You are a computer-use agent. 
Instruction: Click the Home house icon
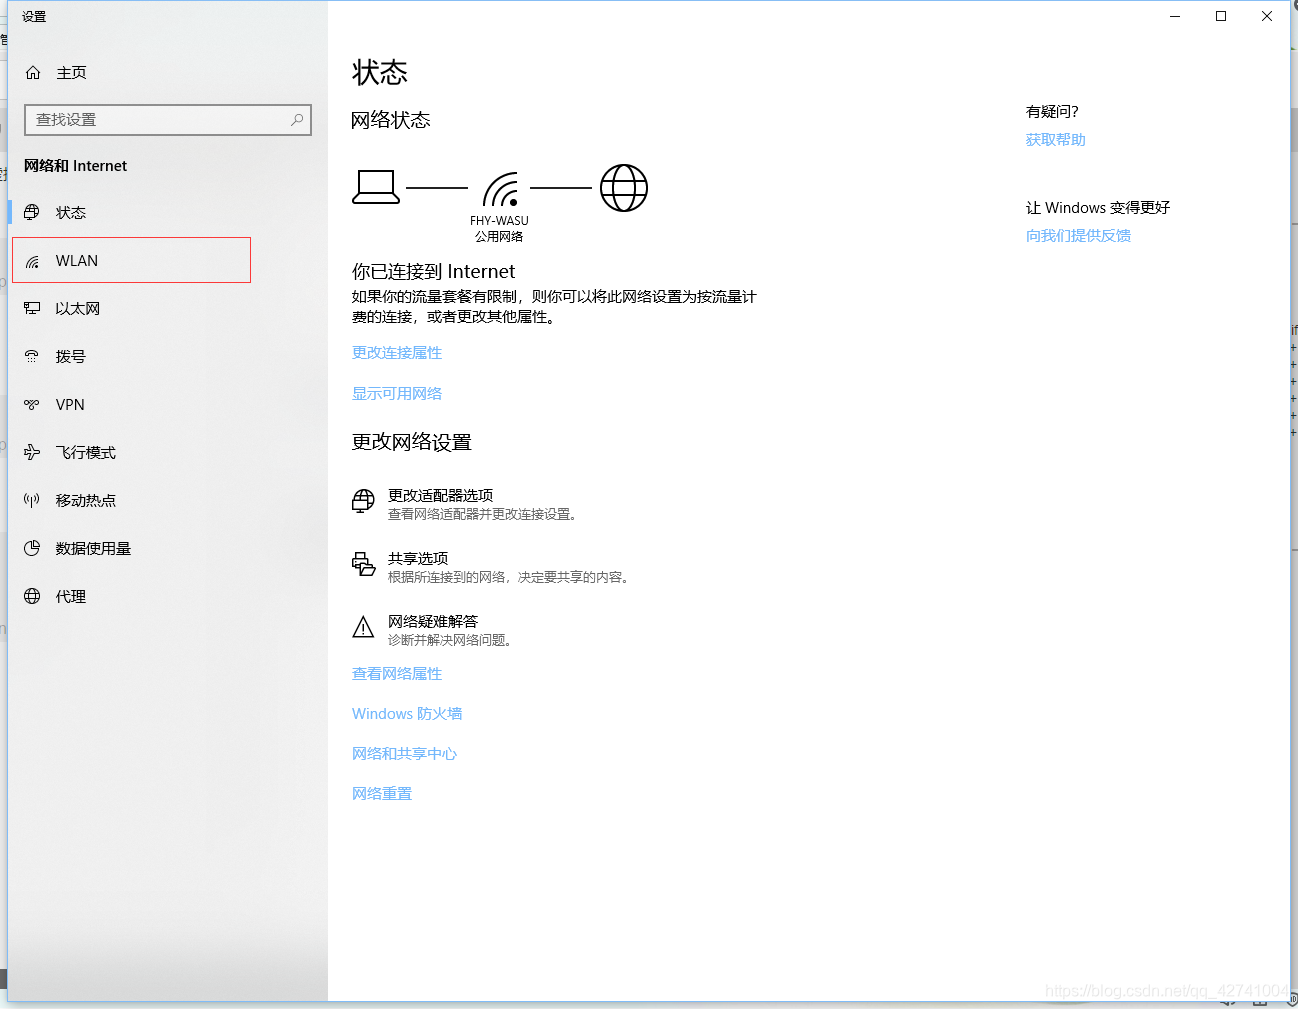tap(33, 73)
